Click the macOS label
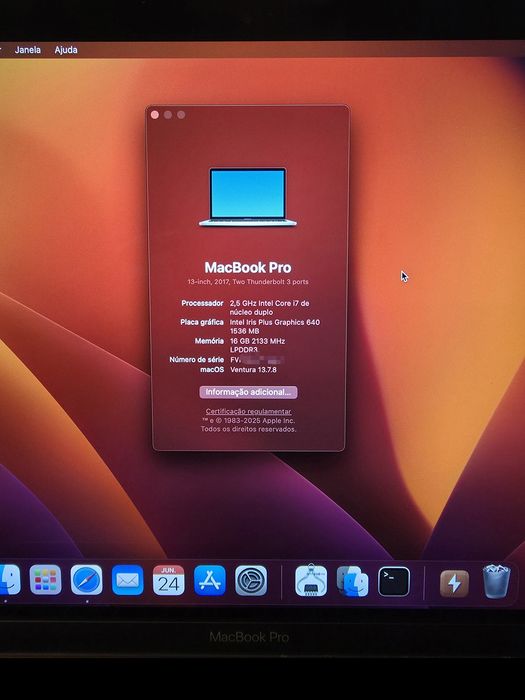 tap(212, 370)
